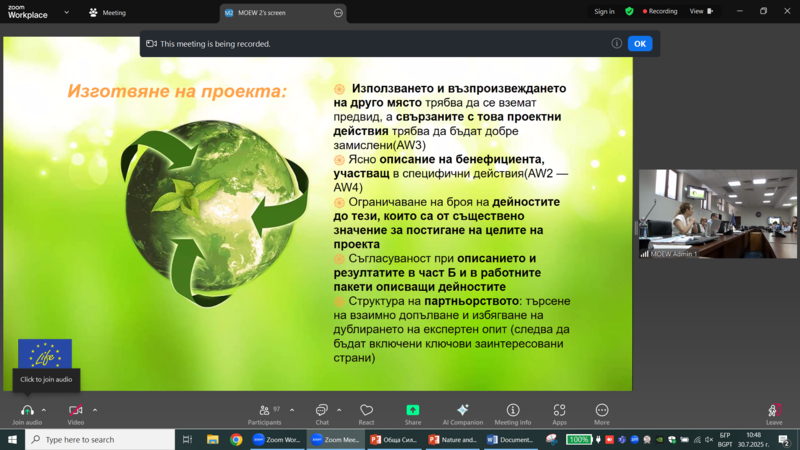Screen dimensions: 800x450
Task: Open the Apps panel
Action: pos(559,410)
